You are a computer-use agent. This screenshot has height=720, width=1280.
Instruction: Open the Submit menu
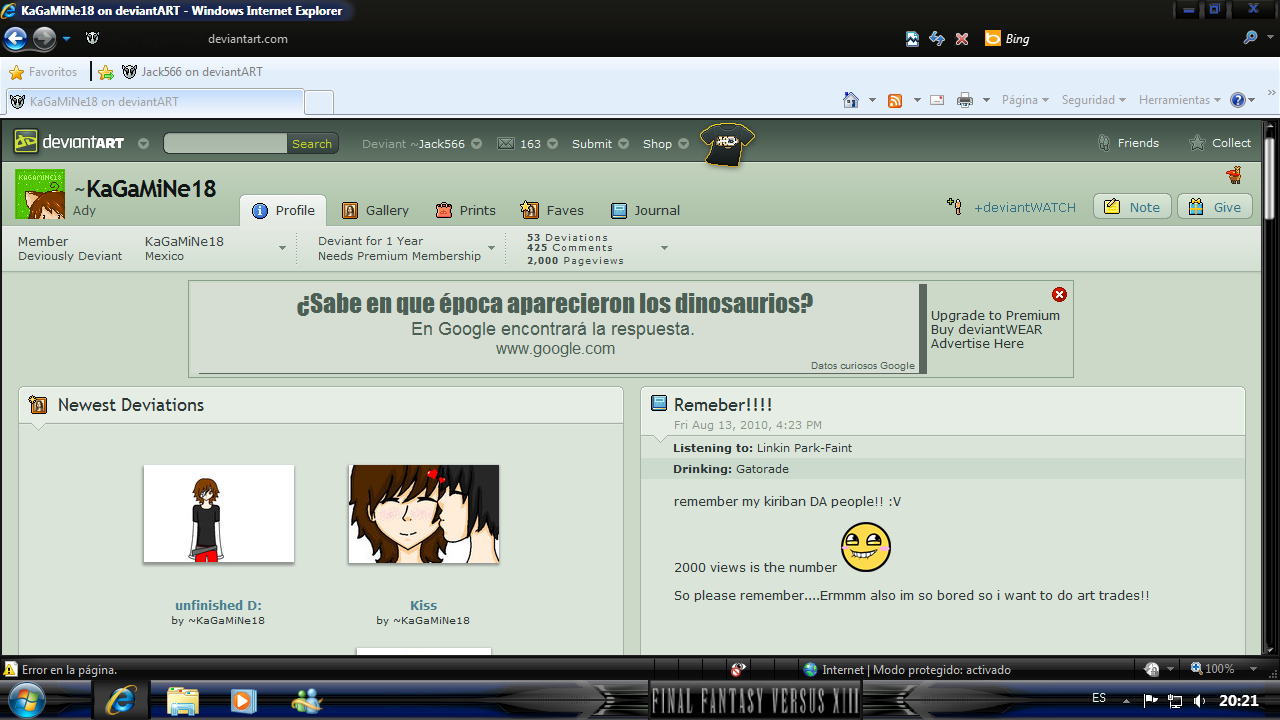click(x=600, y=144)
